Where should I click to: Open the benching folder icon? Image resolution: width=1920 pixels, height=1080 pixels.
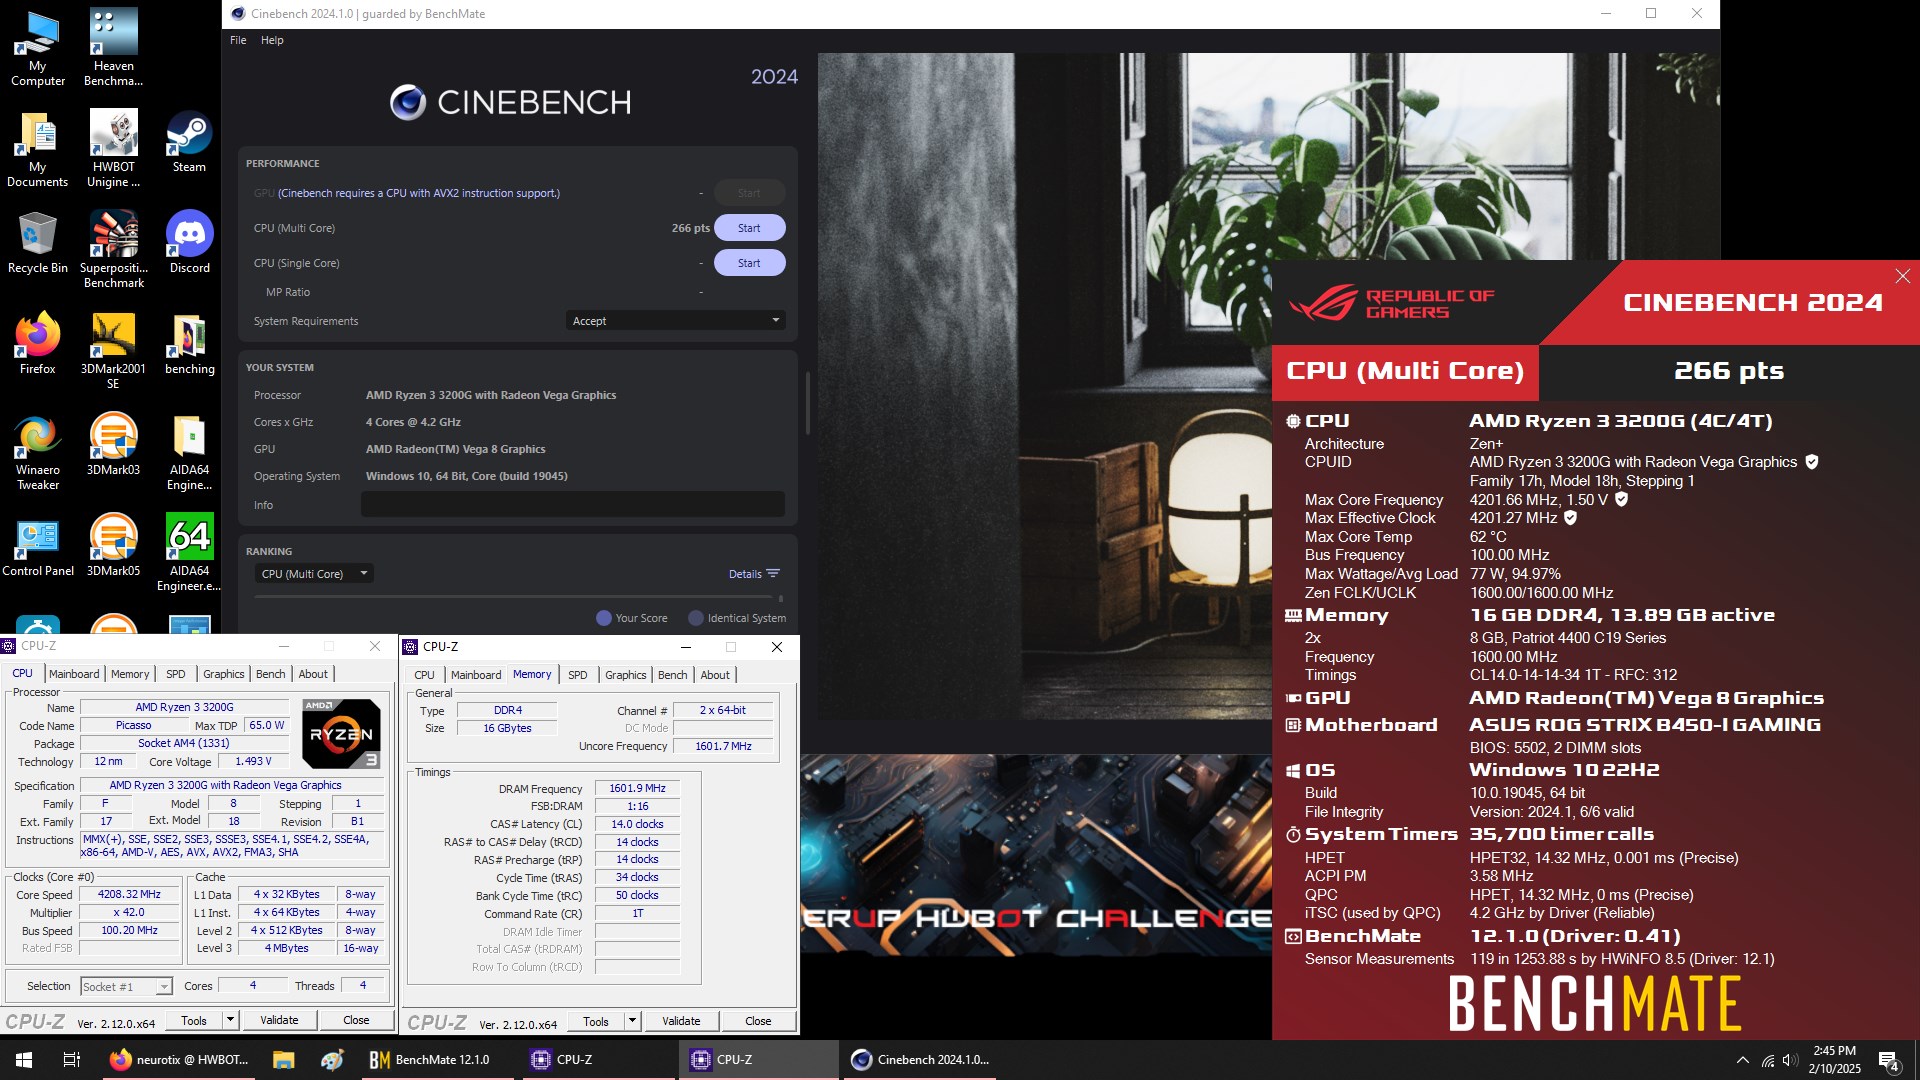pos(189,344)
